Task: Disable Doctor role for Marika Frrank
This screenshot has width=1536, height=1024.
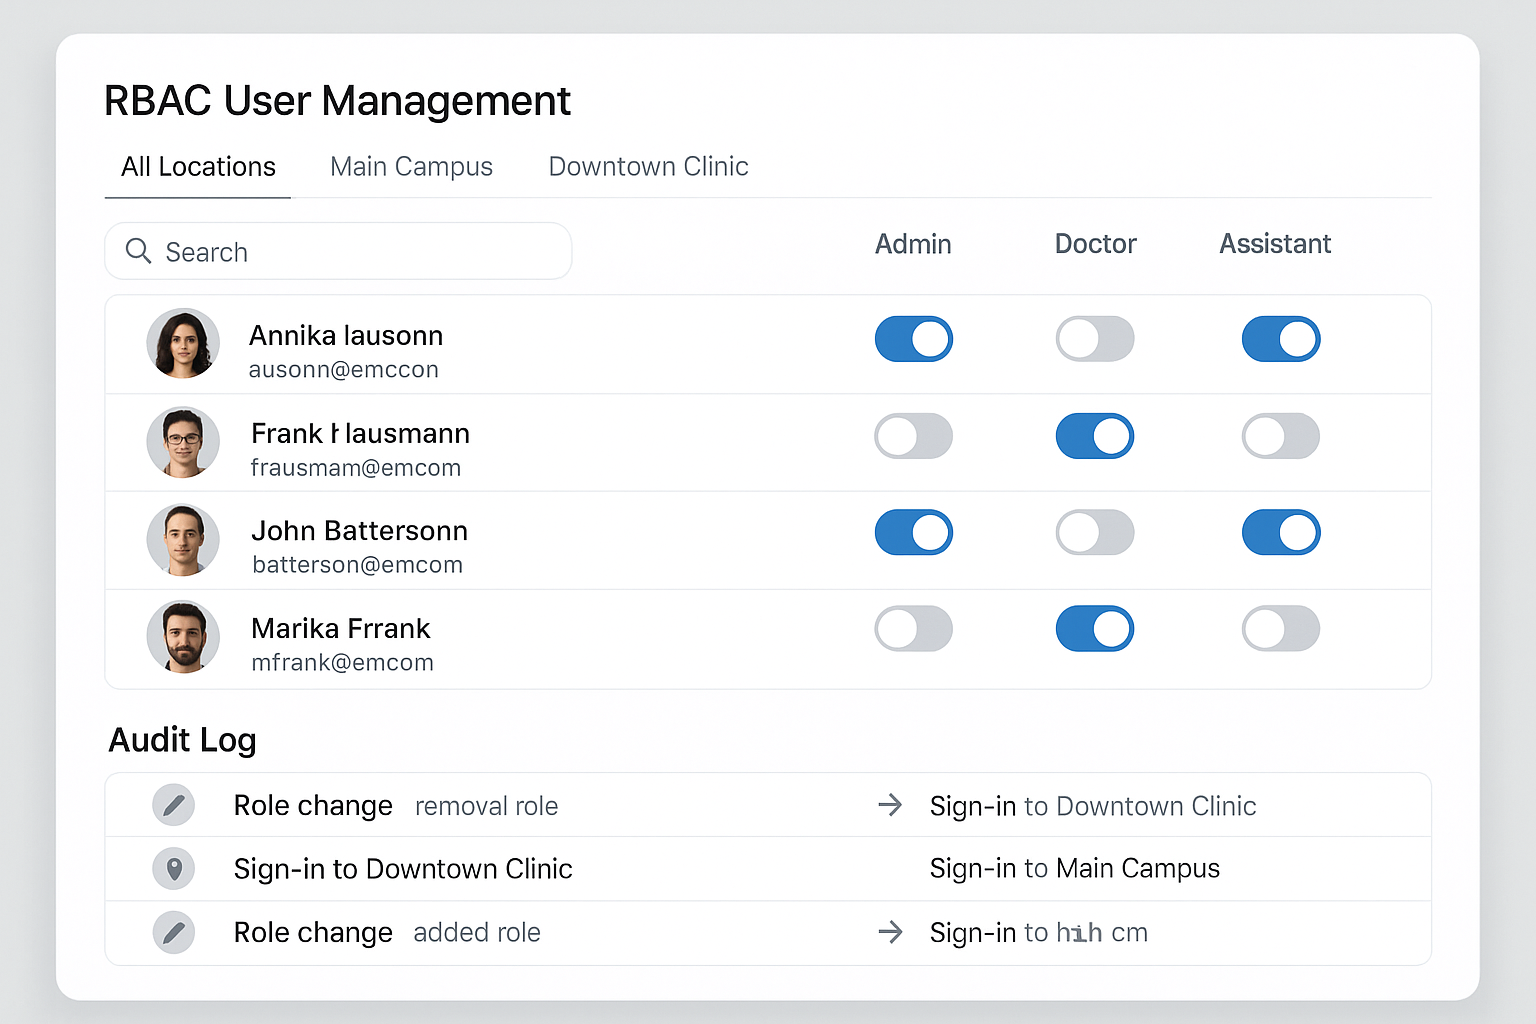Action: (x=1095, y=628)
